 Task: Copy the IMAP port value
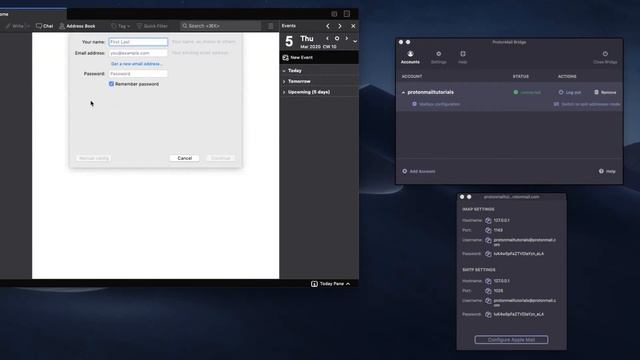click(x=488, y=230)
